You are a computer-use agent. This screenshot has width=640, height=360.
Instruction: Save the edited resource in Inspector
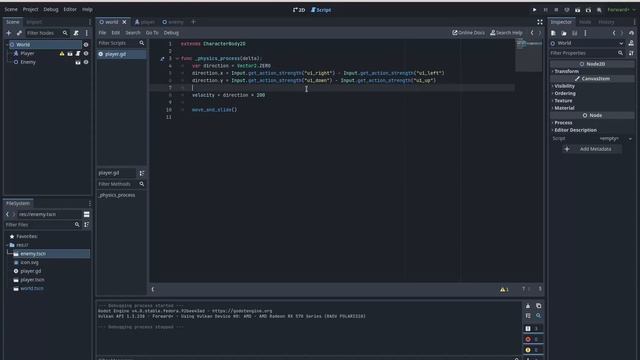coord(575,33)
